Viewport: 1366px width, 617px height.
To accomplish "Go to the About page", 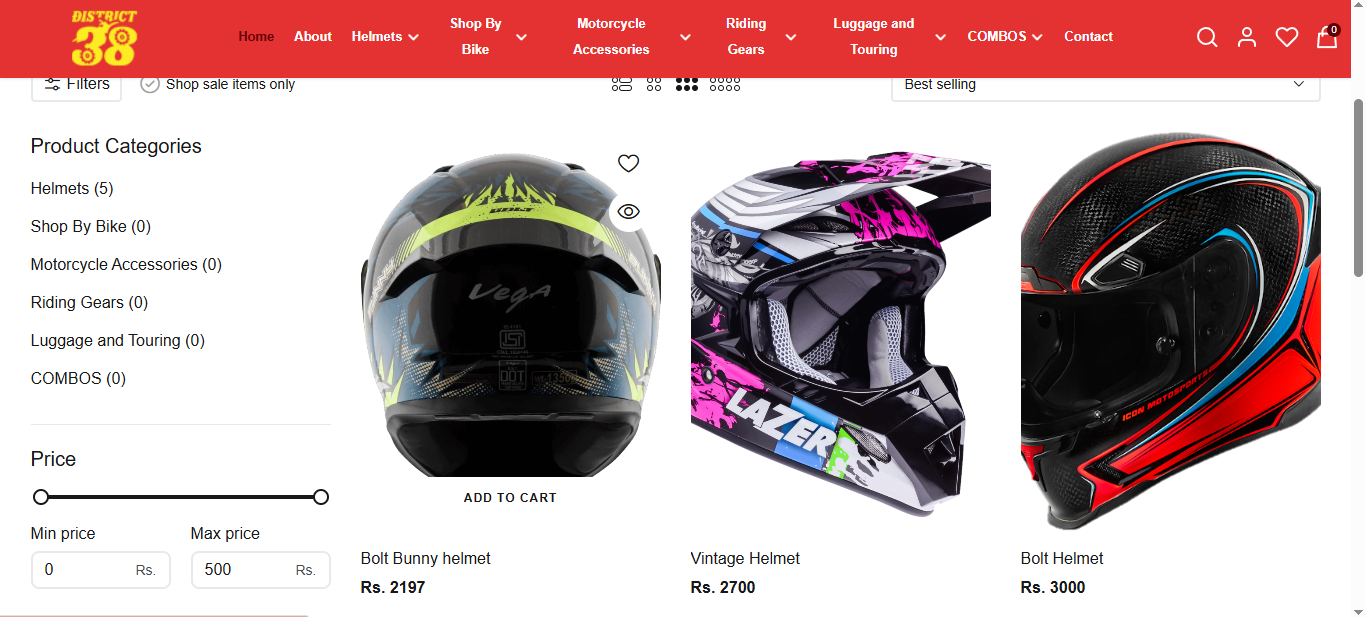I will pos(313,36).
